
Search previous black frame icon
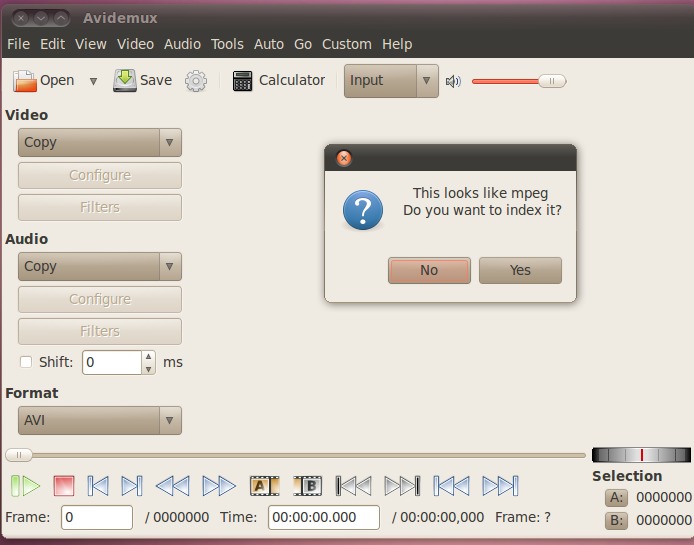pos(354,486)
